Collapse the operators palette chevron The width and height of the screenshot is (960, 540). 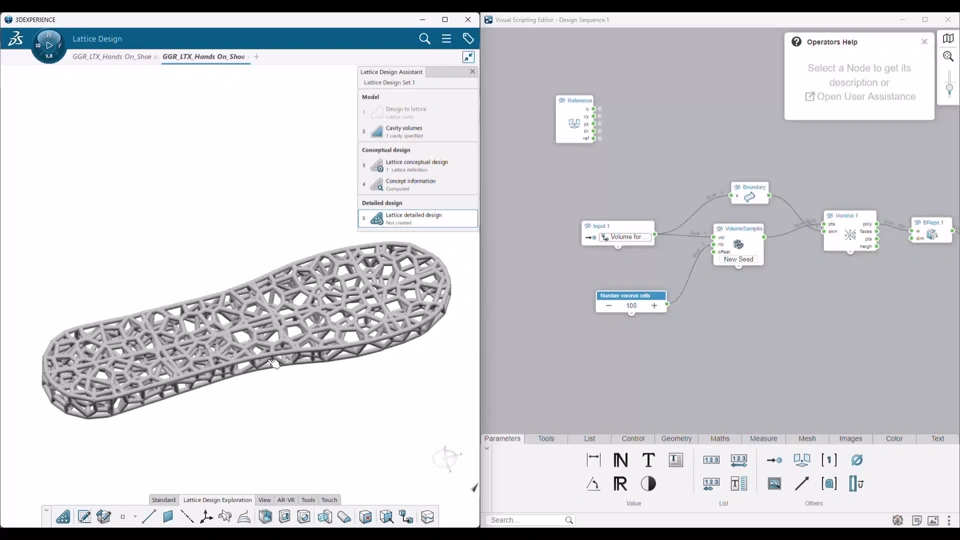(487, 449)
